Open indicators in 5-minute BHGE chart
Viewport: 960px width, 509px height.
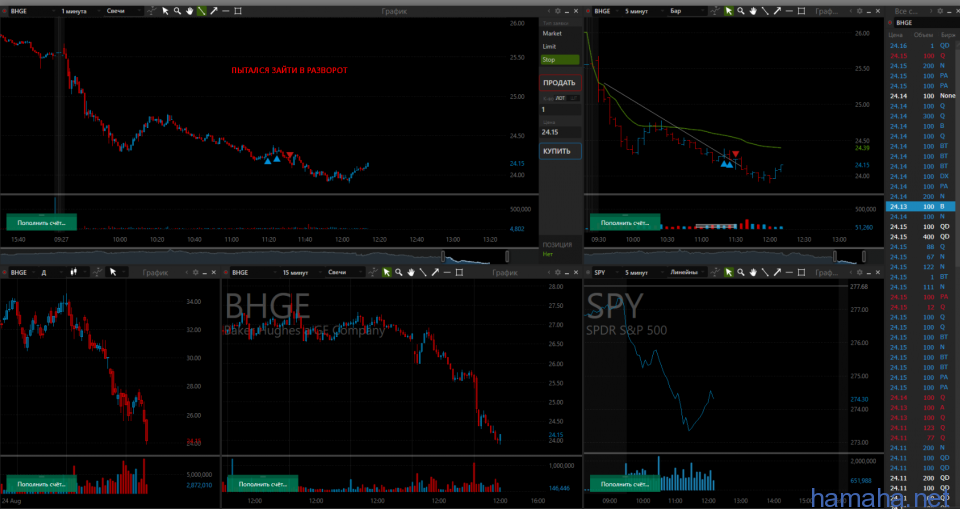pyautogui.click(x=714, y=11)
